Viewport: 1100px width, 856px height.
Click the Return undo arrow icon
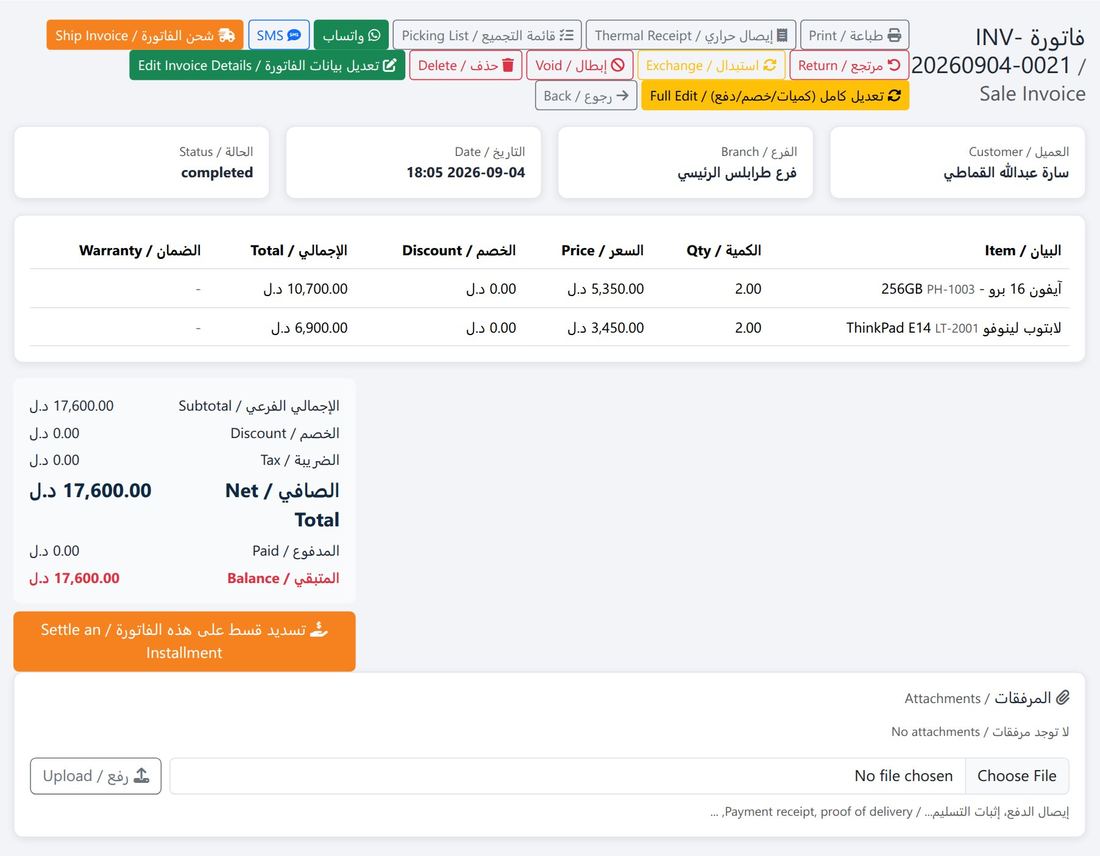tap(894, 65)
